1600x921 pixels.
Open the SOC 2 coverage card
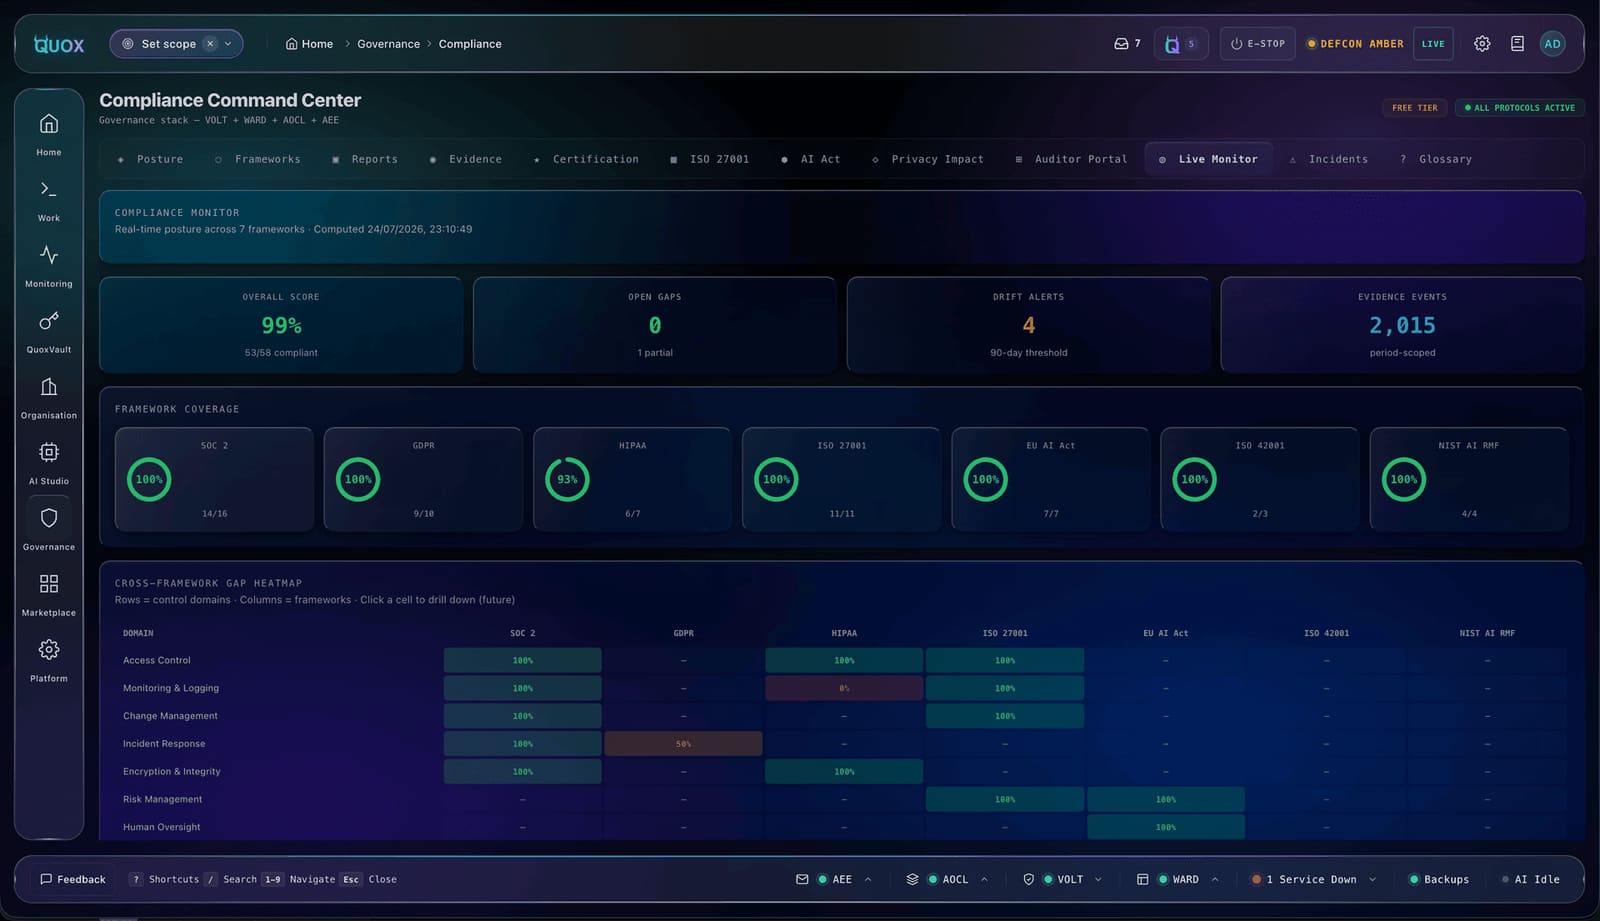214,479
